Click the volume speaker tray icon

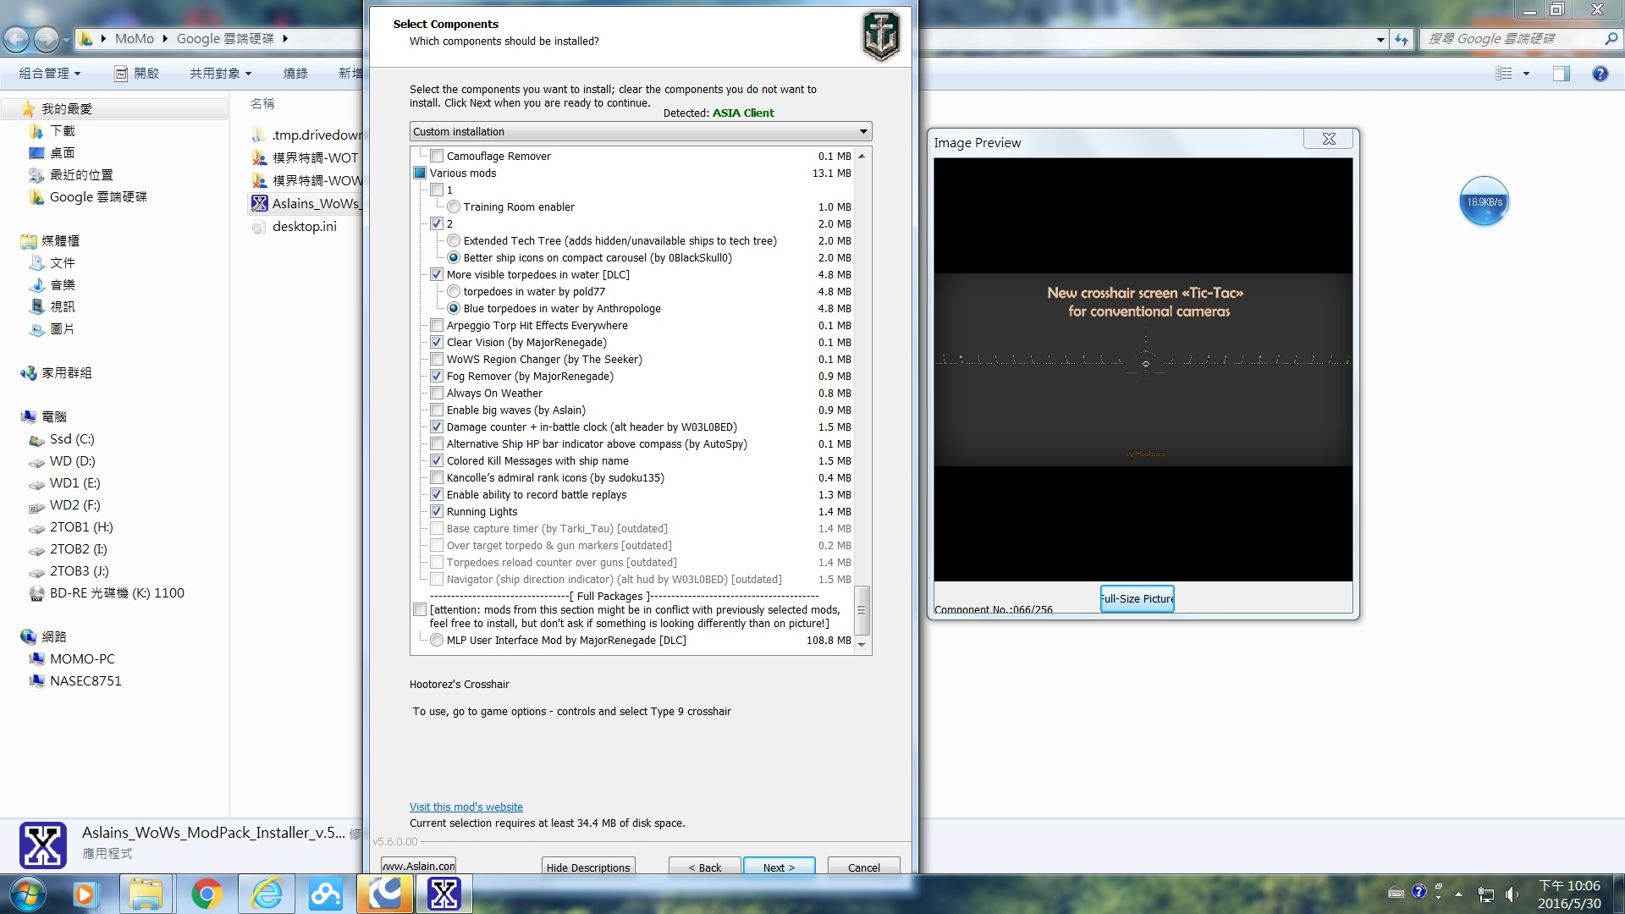pyautogui.click(x=1512, y=894)
